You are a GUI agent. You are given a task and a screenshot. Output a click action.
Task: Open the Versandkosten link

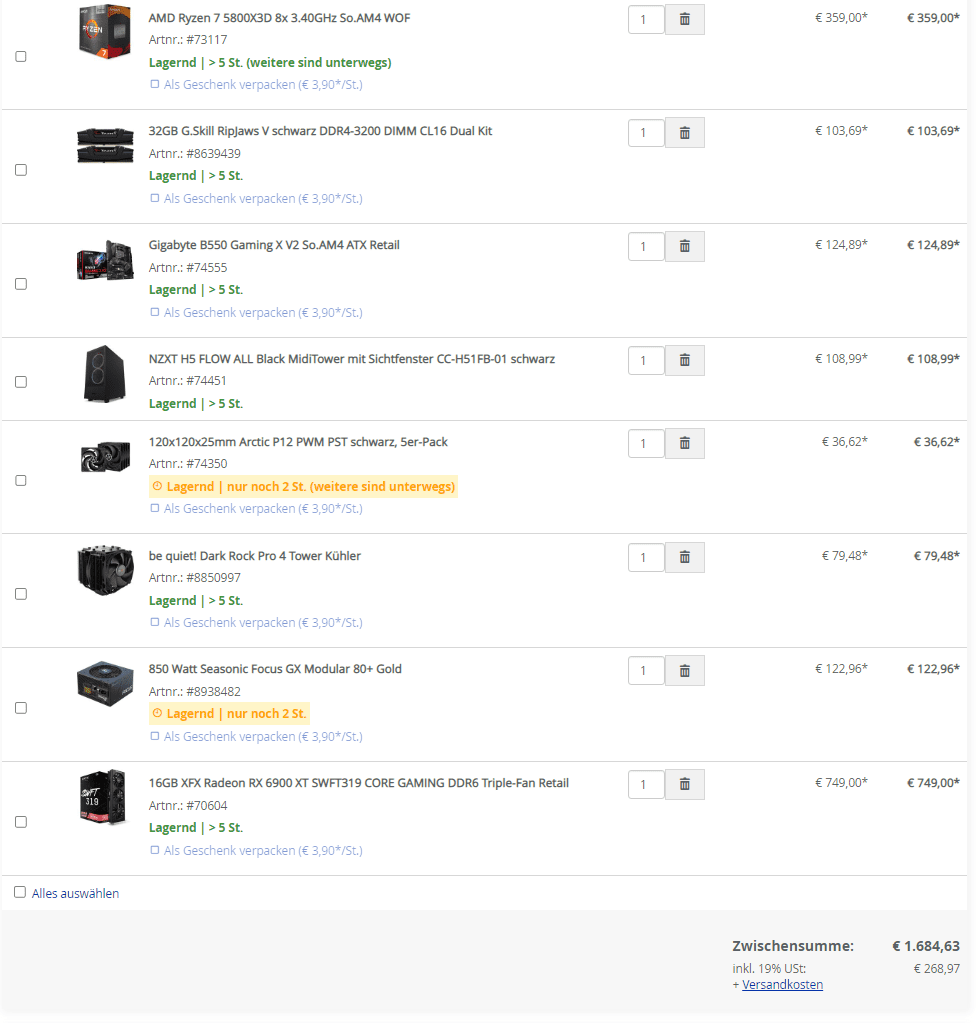coord(782,985)
